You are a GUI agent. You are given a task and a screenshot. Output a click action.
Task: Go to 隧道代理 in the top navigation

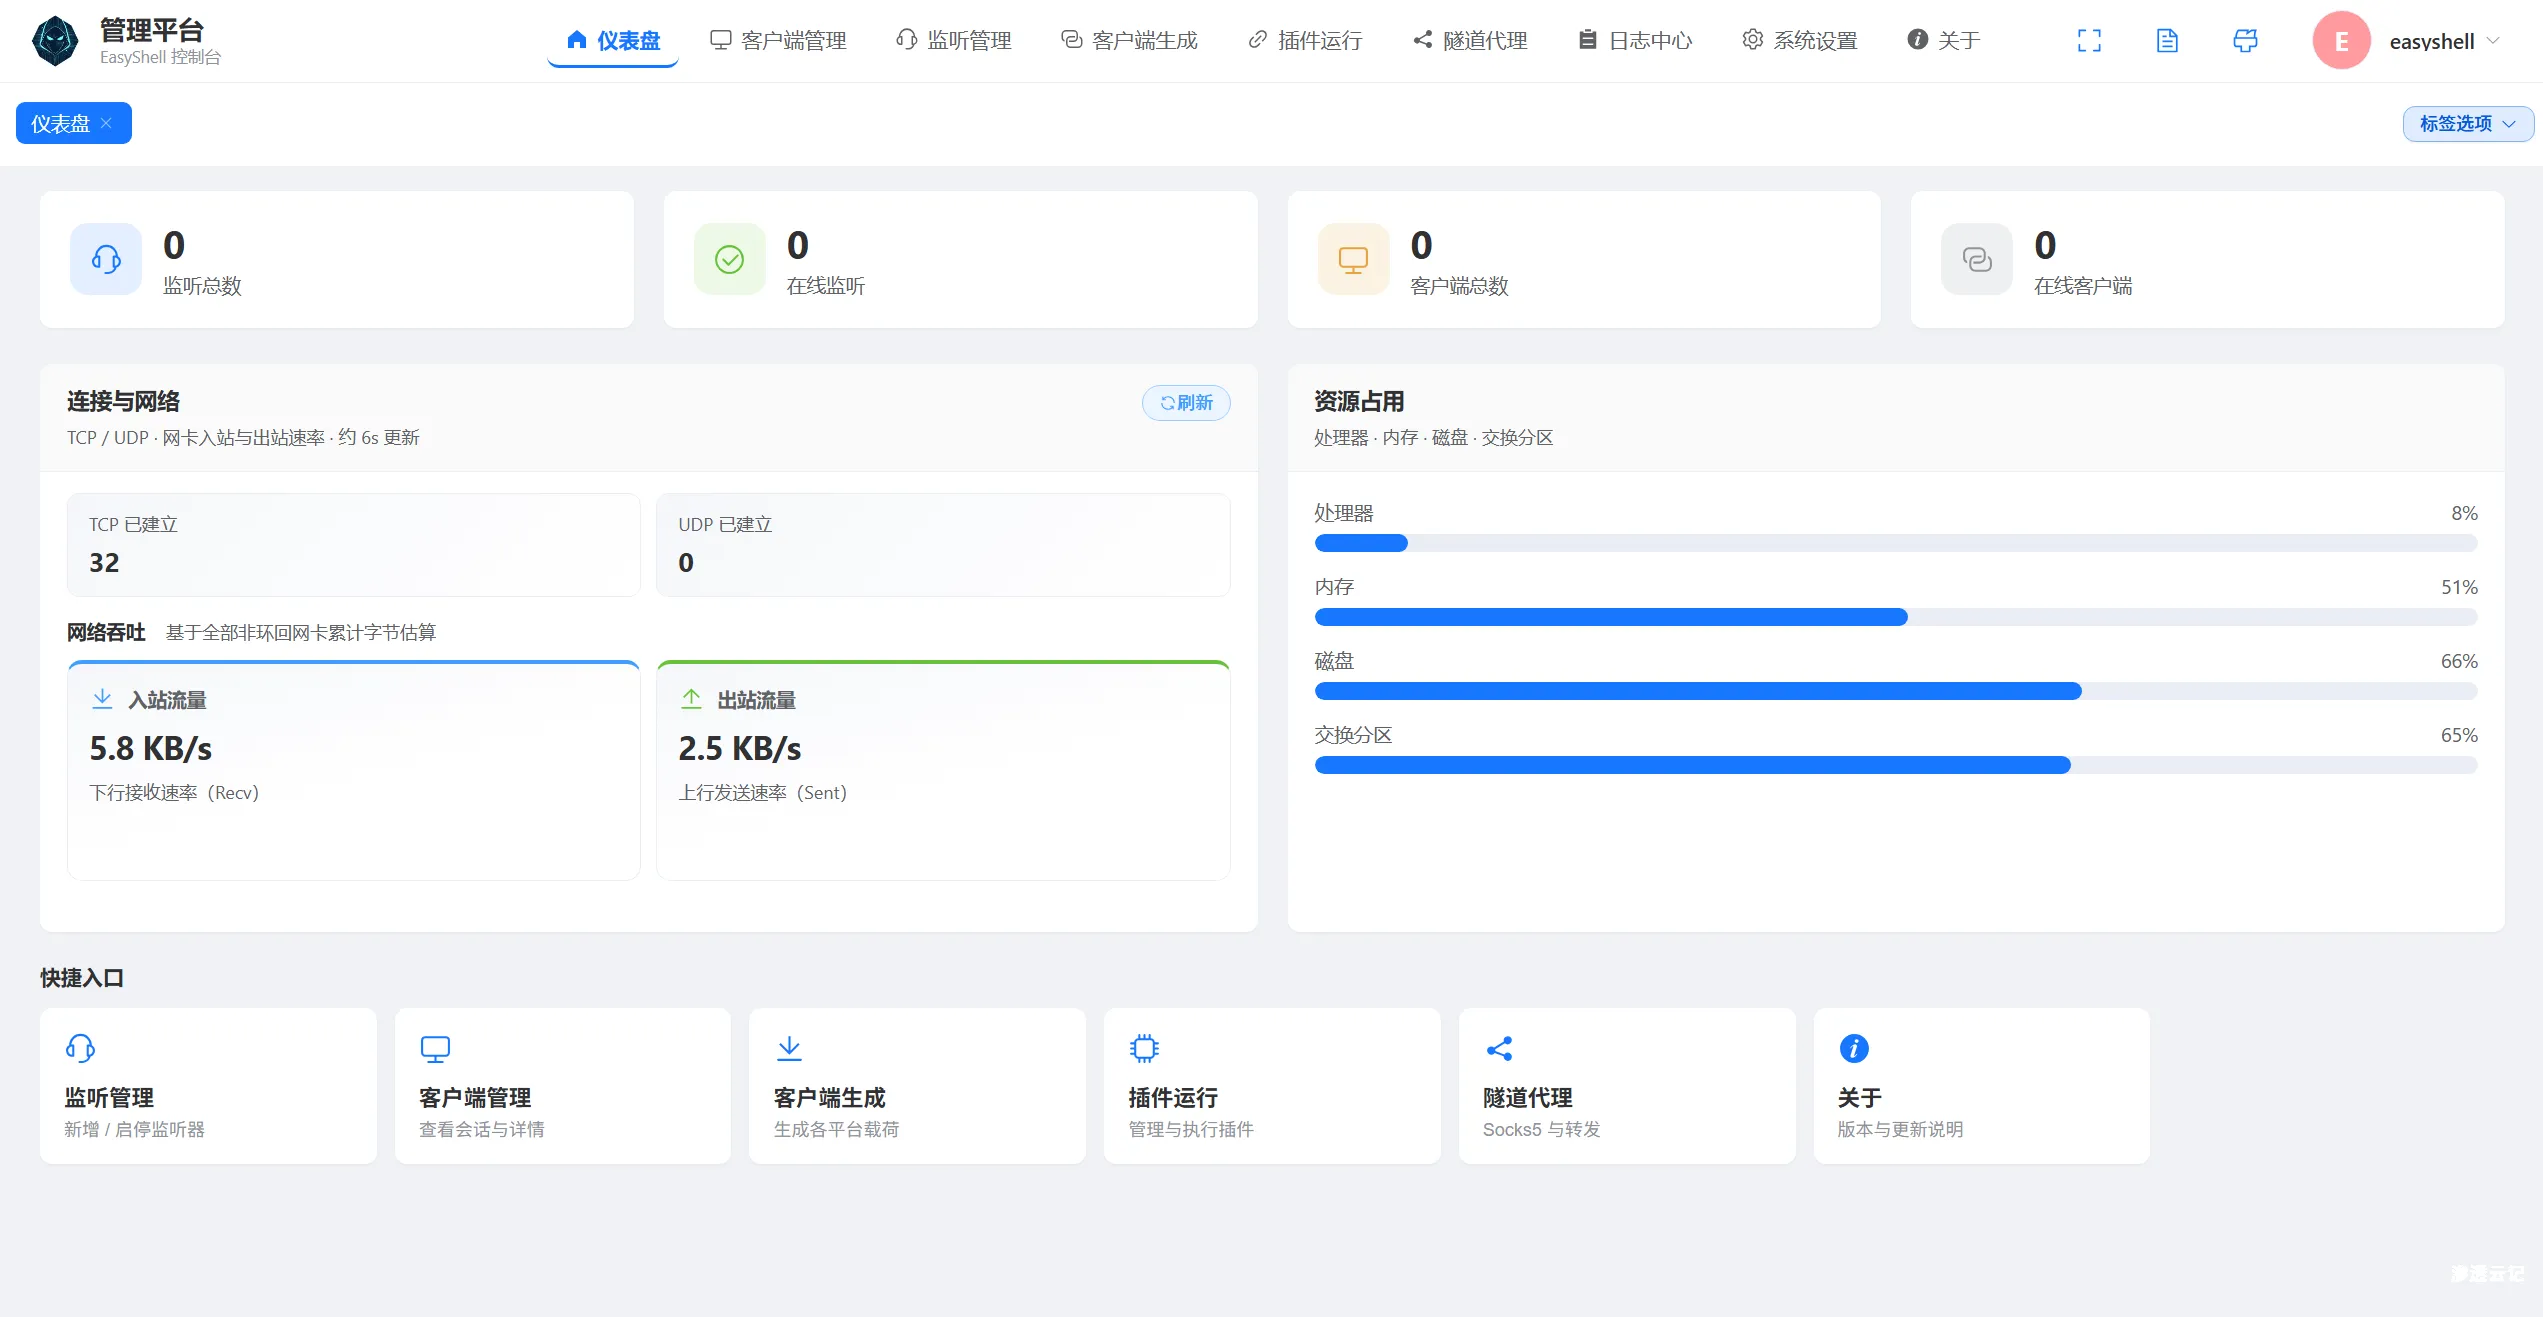1470,41
